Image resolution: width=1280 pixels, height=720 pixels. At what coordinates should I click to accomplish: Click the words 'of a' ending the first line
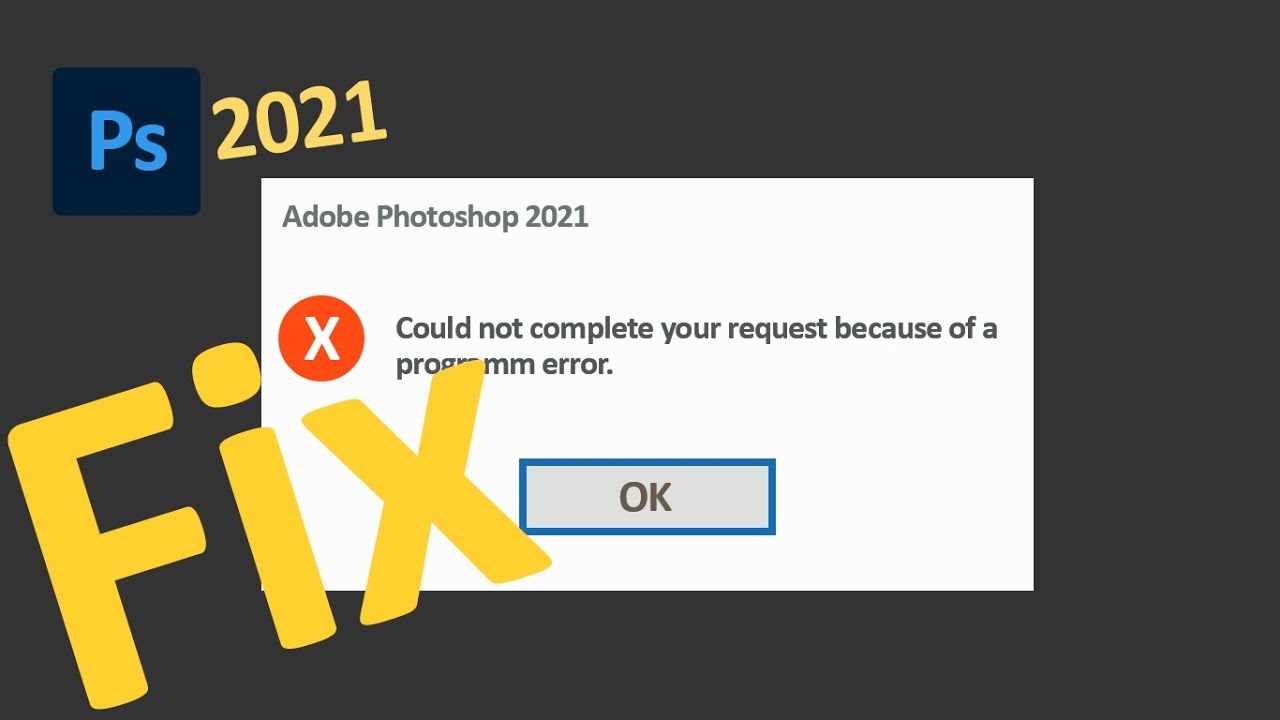[974, 328]
